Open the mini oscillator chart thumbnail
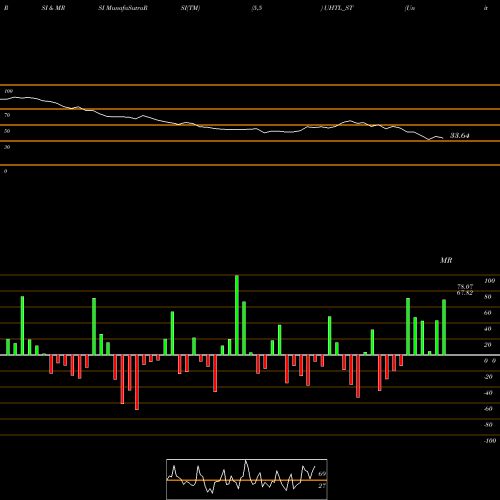 (247, 479)
